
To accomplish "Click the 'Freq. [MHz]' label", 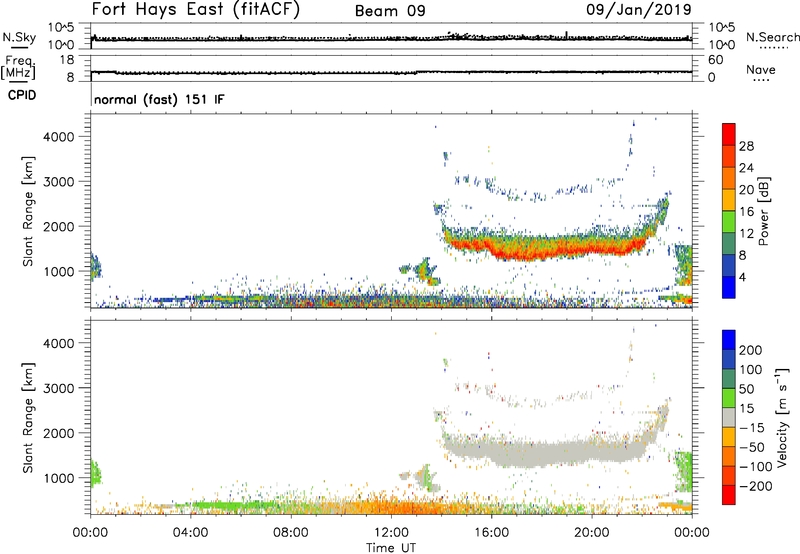I will click(x=19, y=67).
